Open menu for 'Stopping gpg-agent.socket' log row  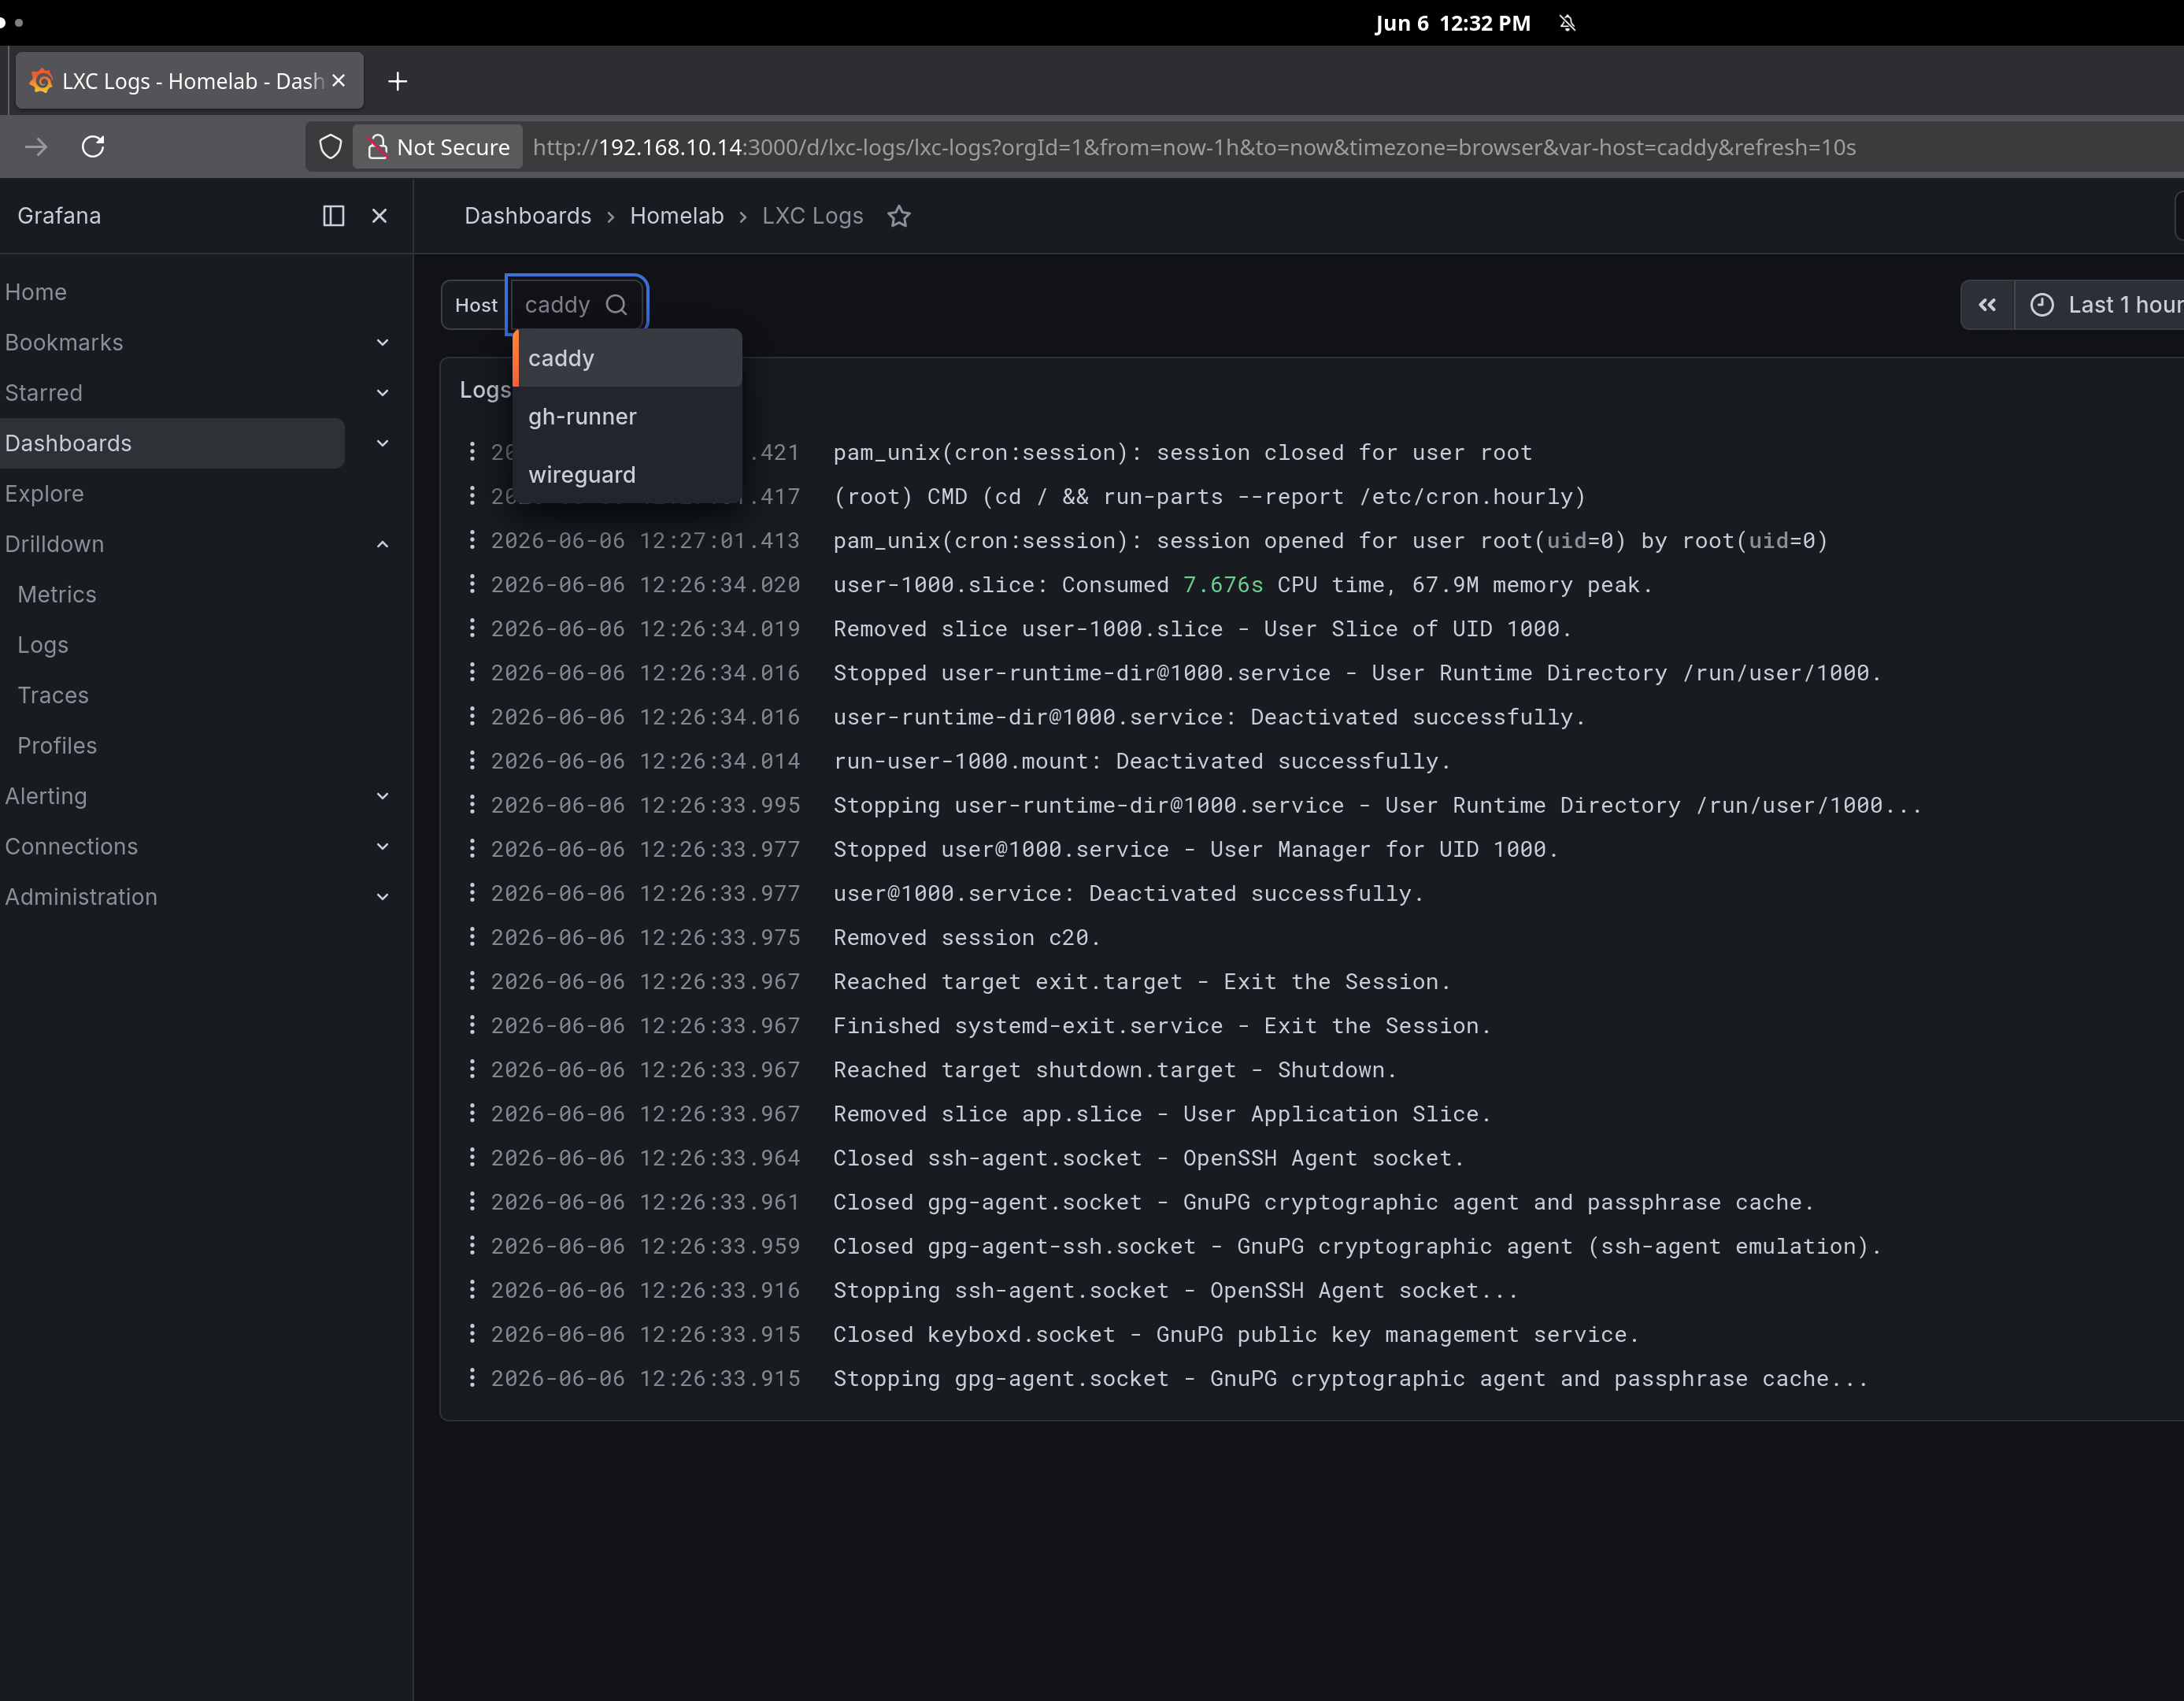[472, 1377]
